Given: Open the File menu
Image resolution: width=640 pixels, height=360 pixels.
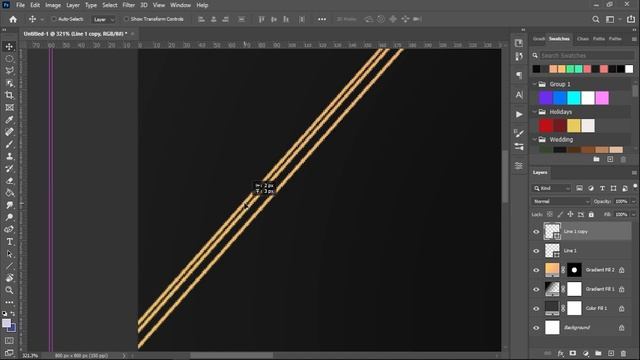Looking at the screenshot, I should (20, 5).
